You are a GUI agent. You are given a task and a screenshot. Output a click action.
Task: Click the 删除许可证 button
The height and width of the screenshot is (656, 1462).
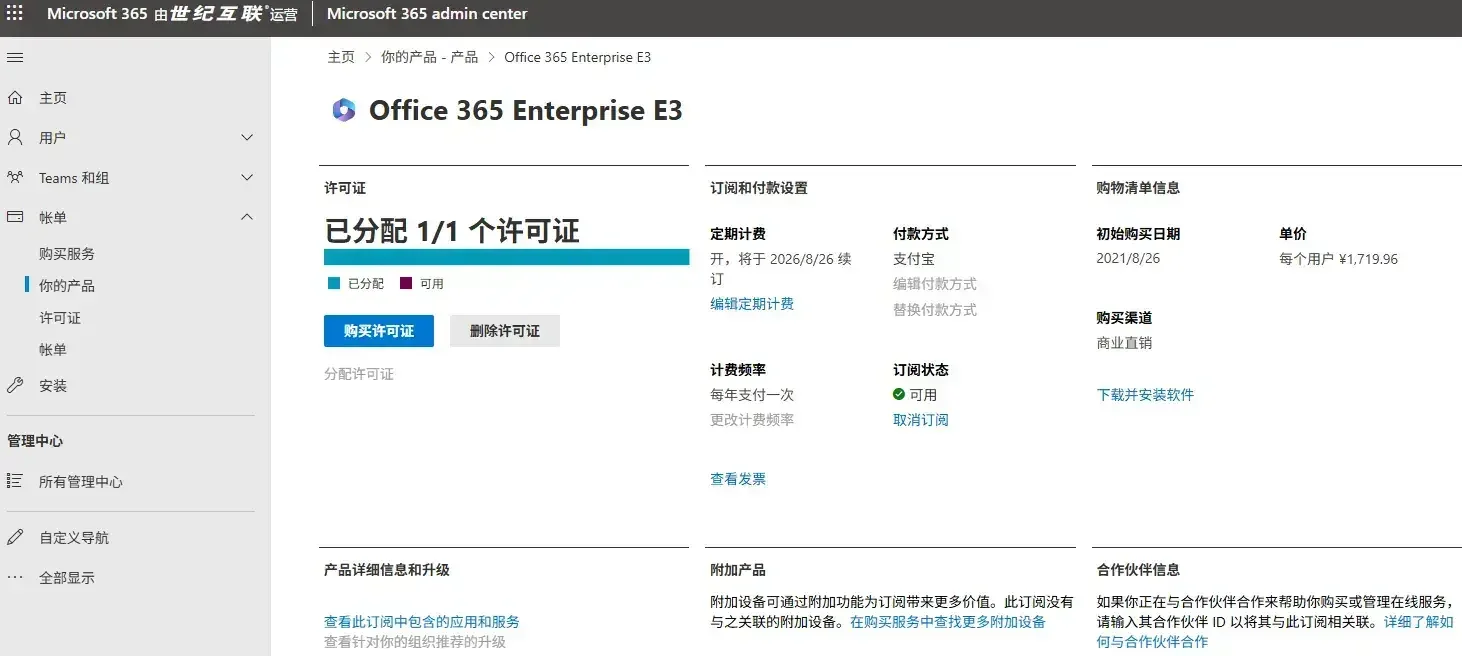click(x=505, y=331)
